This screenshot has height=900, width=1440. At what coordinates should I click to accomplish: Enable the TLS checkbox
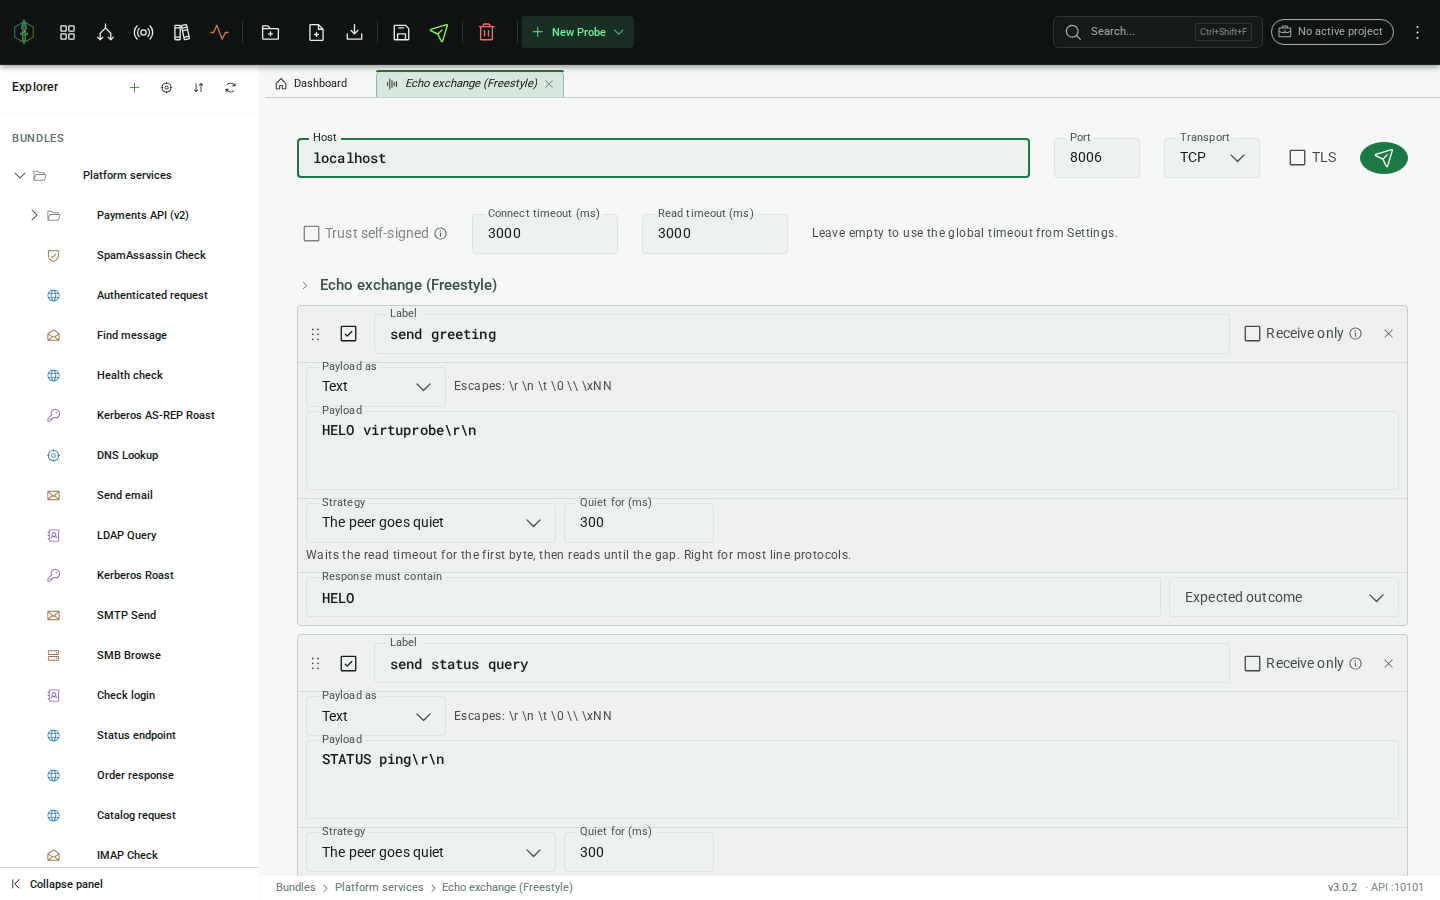pos(1297,157)
